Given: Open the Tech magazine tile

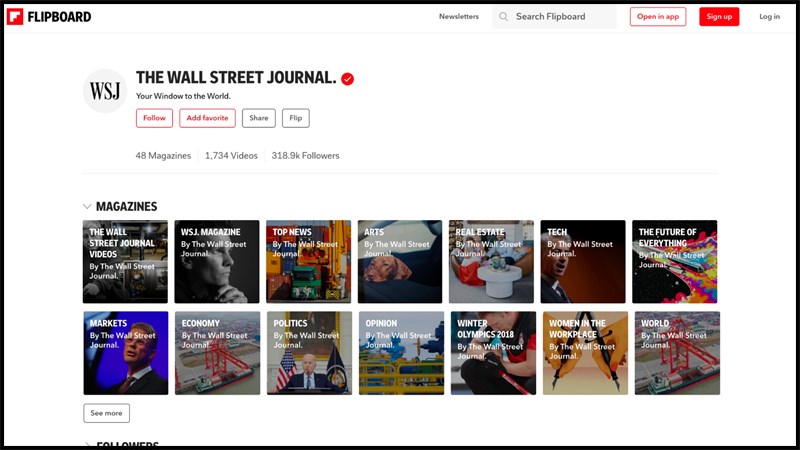Looking at the screenshot, I should 583,262.
